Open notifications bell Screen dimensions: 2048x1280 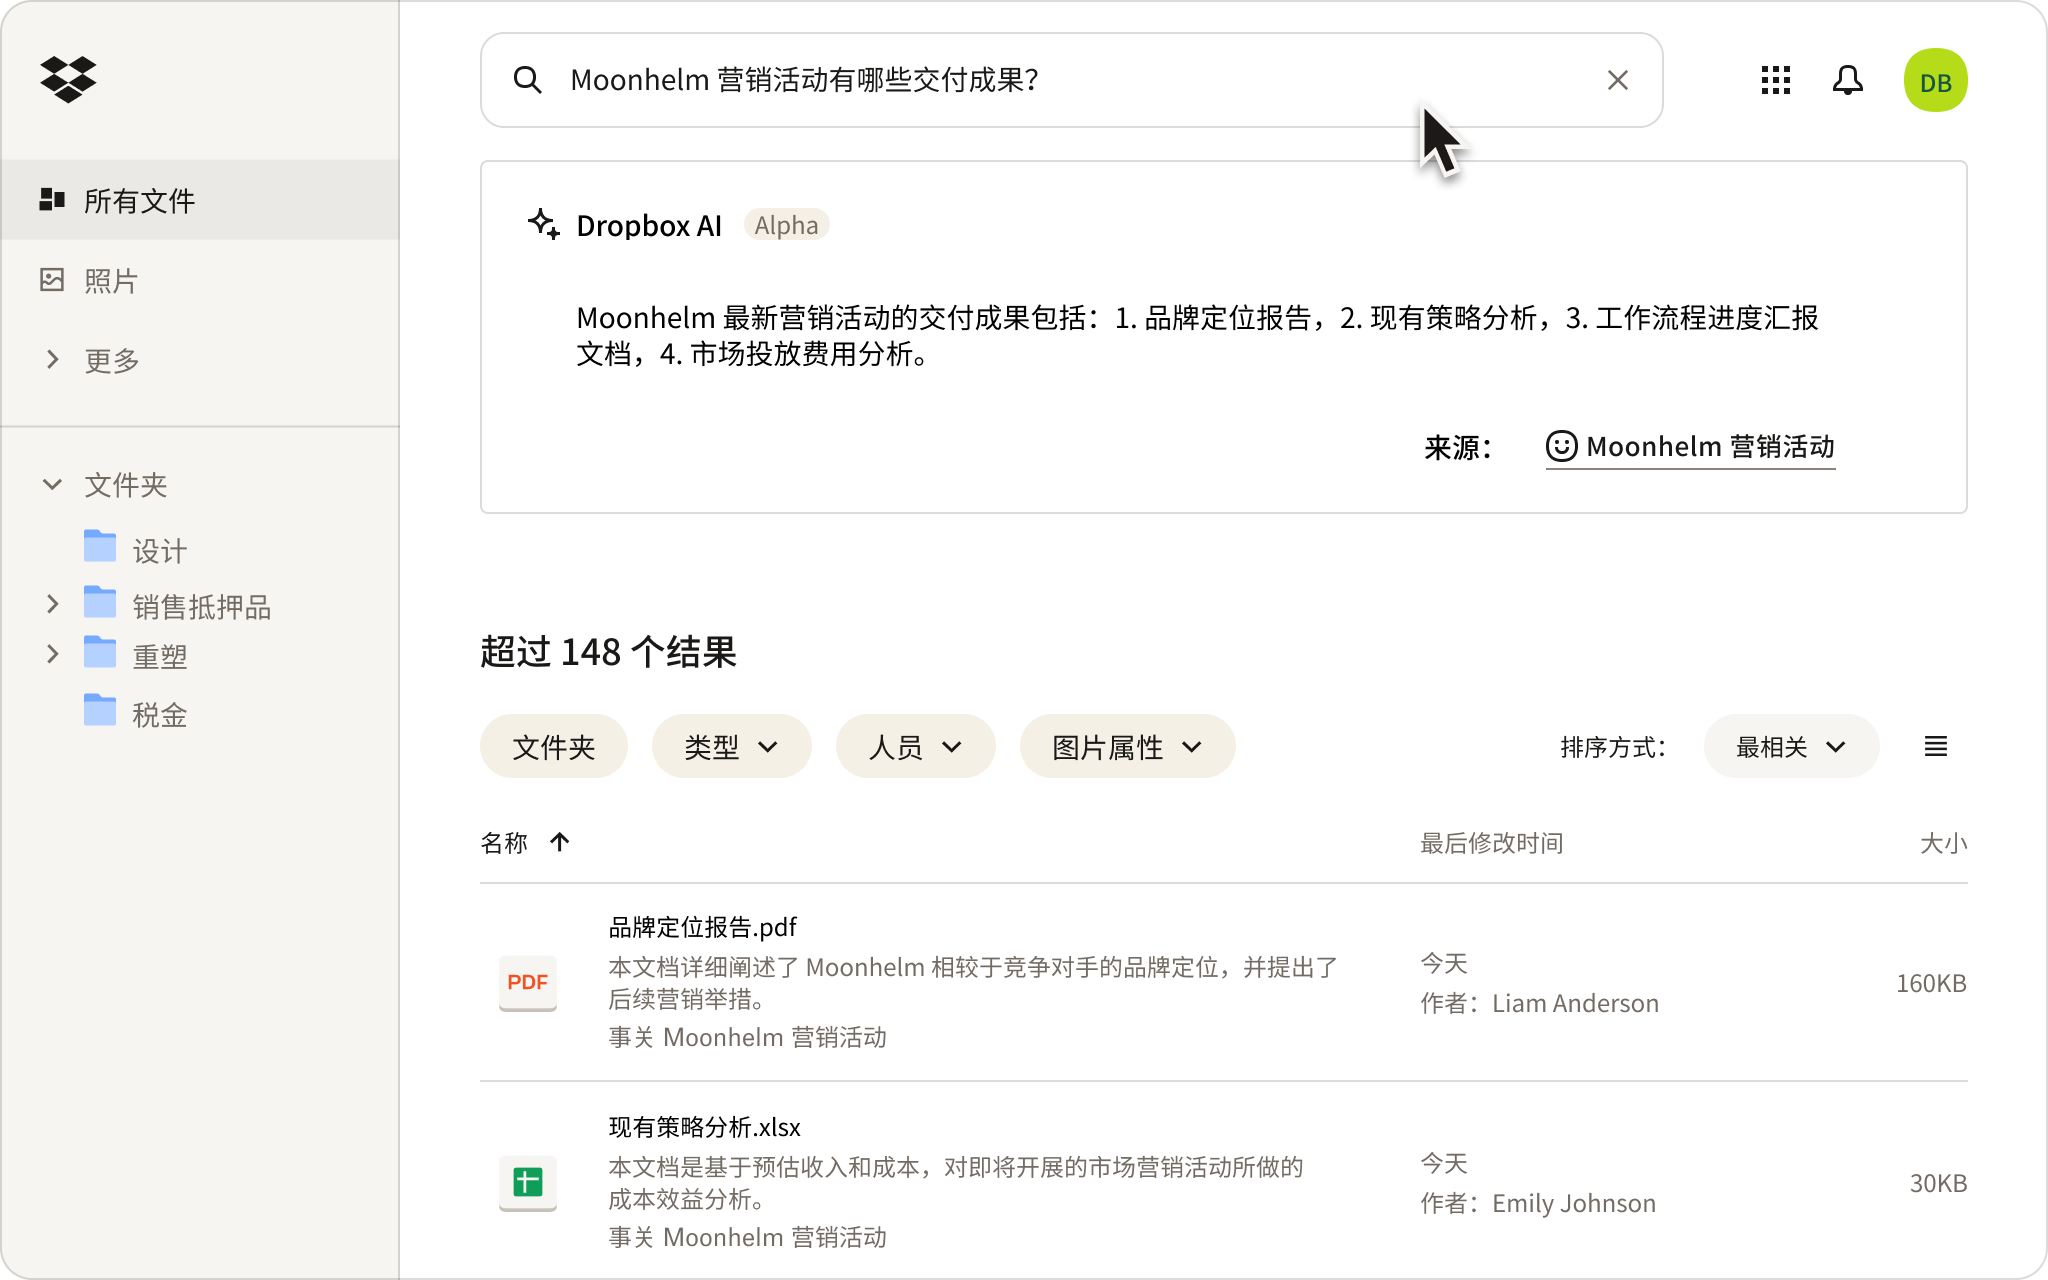click(1847, 80)
